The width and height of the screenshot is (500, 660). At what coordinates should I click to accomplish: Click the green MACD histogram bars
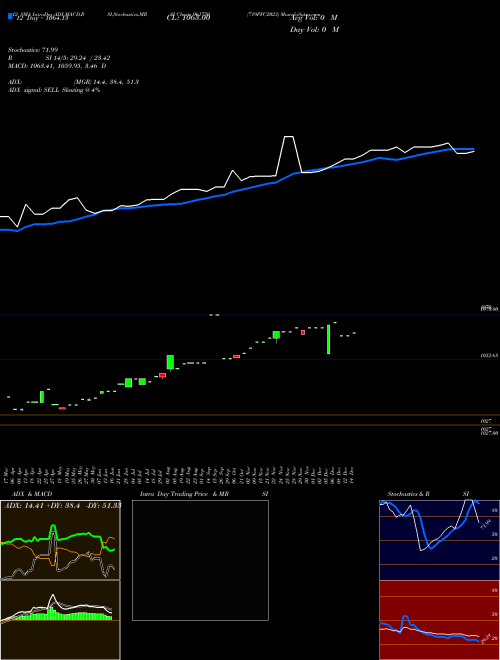63,615
